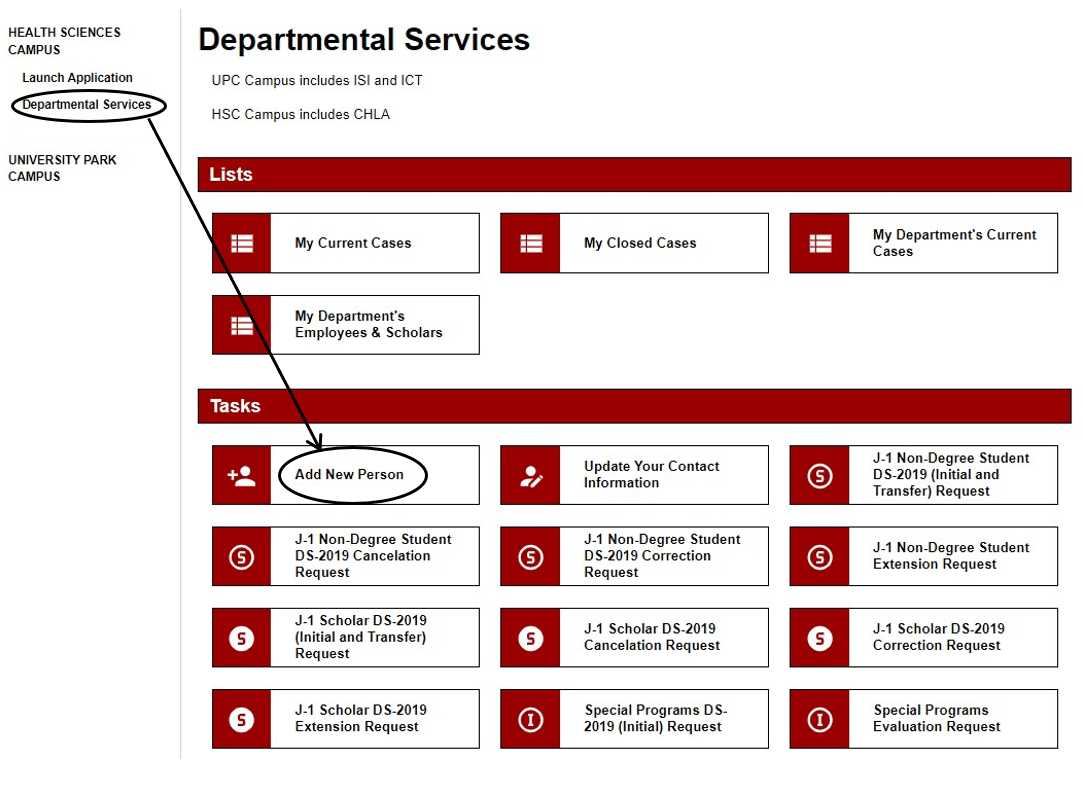The height and width of the screenshot is (791, 1083).
Task: Click icon beside J-1 Non-Degree Student Extension Request
Action: 820,557
